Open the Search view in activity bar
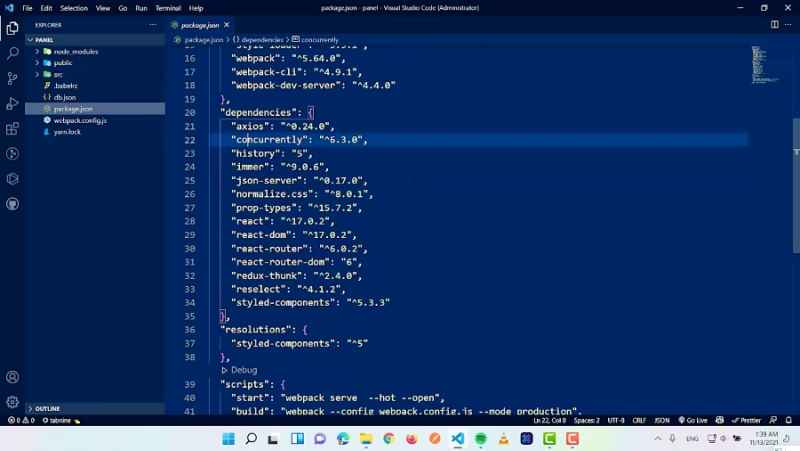800x451 pixels. pyautogui.click(x=13, y=53)
